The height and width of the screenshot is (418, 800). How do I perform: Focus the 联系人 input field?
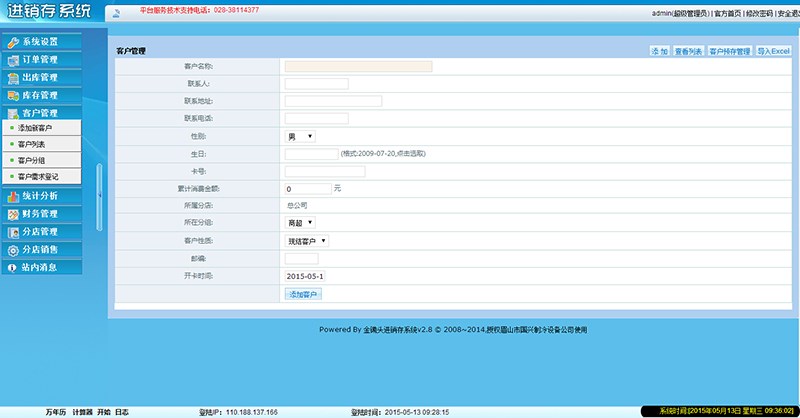coord(317,84)
